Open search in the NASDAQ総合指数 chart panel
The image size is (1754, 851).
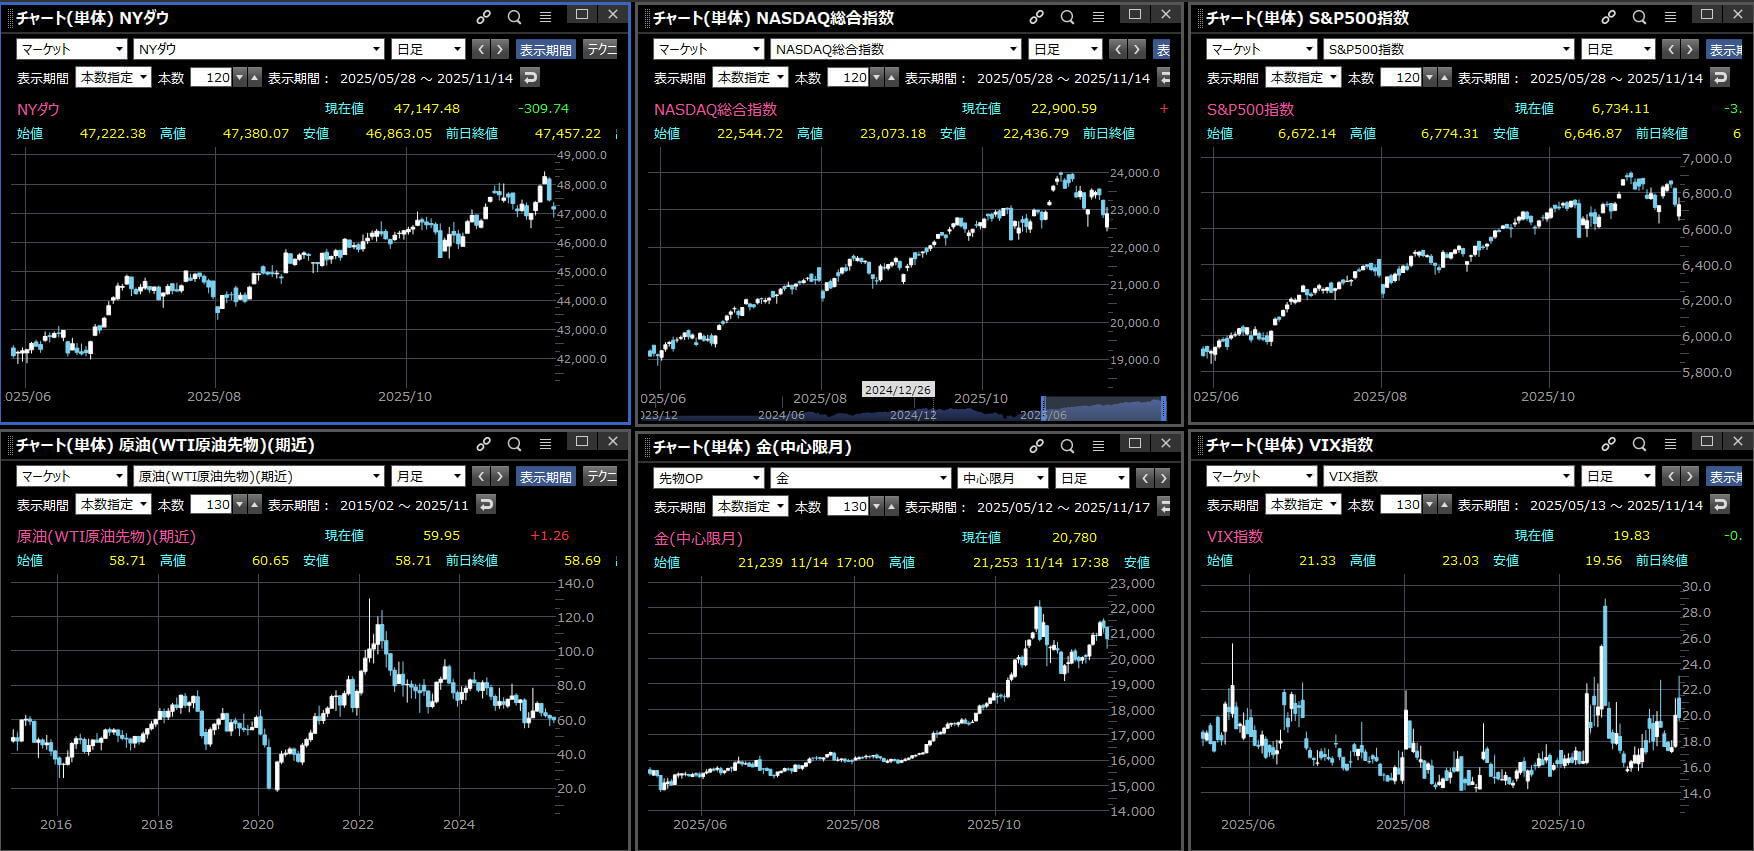(1067, 17)
